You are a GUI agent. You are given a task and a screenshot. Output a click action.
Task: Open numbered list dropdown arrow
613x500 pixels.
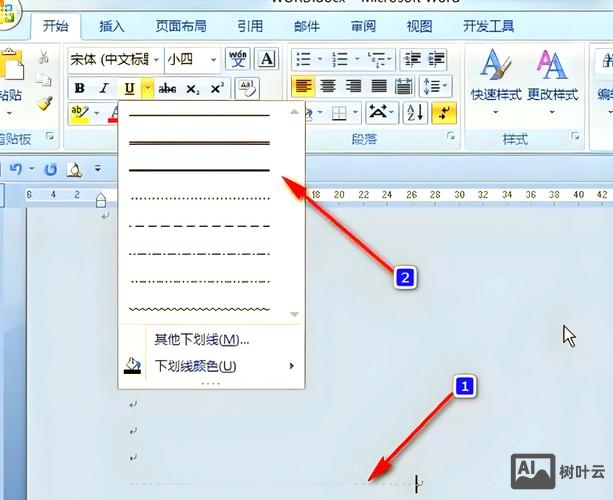tap(357, 59)
